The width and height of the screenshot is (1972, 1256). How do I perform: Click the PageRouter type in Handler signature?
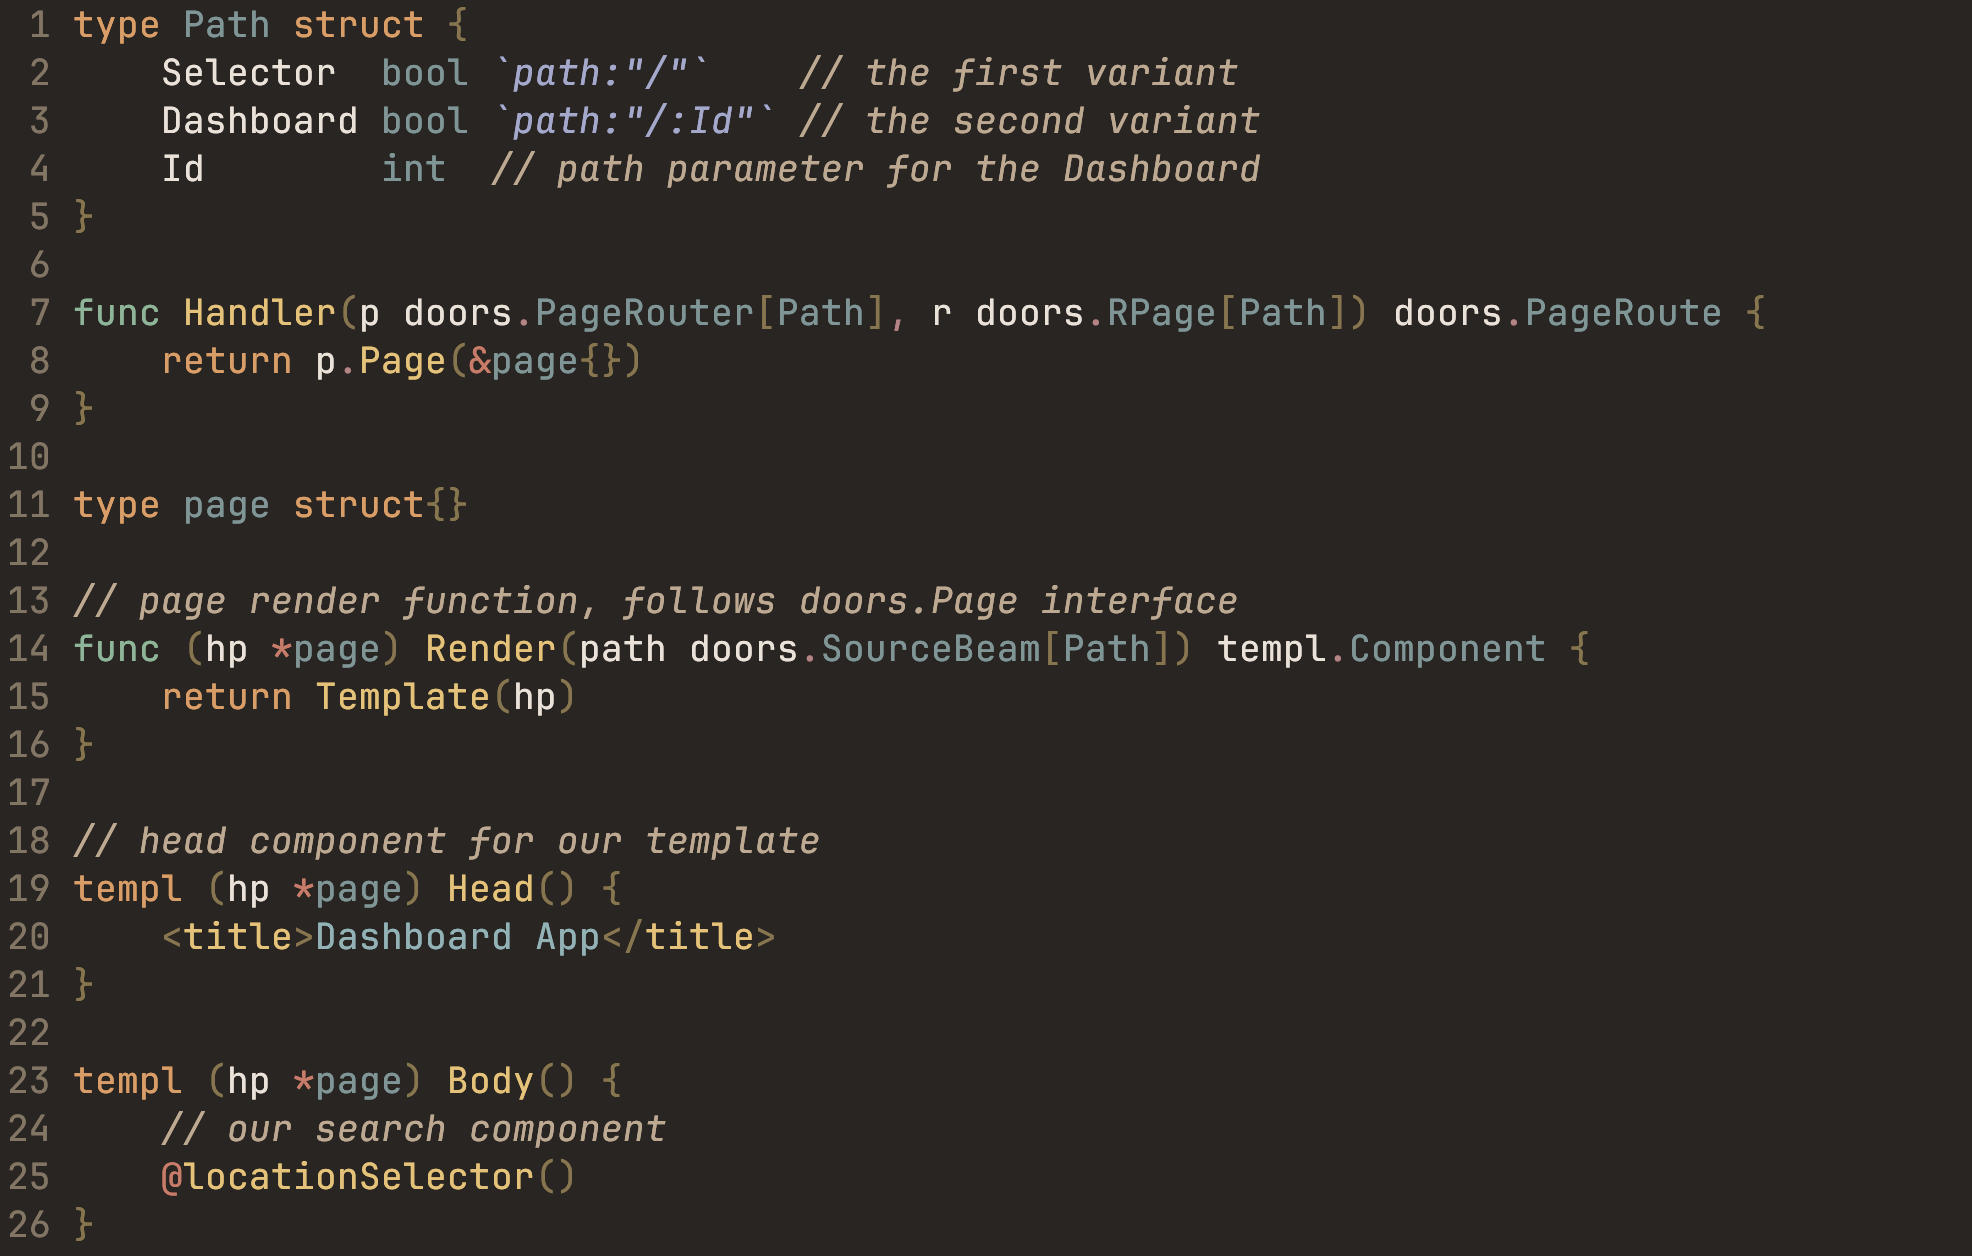(x=644, y=313)
